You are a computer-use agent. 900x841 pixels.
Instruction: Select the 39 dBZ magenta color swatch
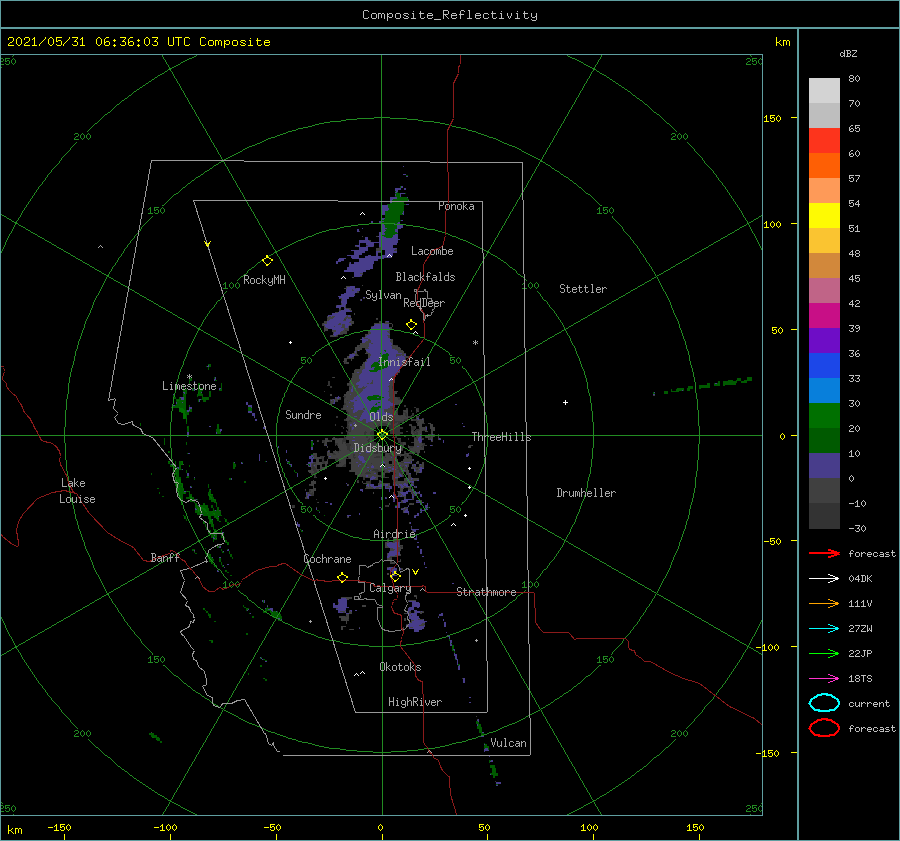[824, 316]
